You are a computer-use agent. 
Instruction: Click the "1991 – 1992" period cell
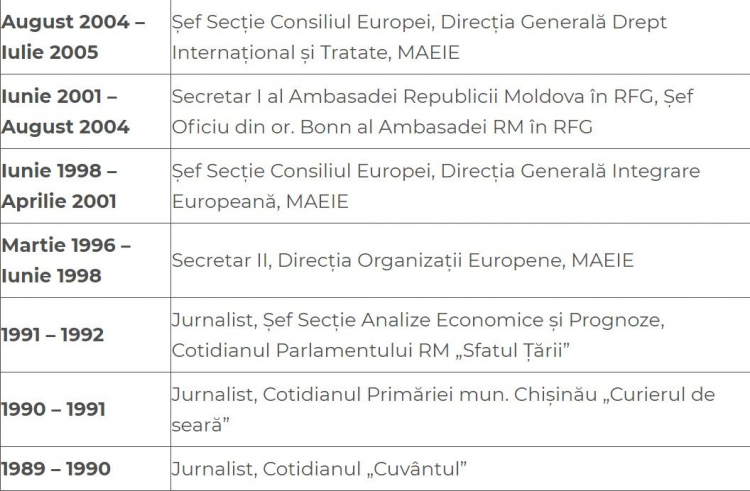[85, 335]
